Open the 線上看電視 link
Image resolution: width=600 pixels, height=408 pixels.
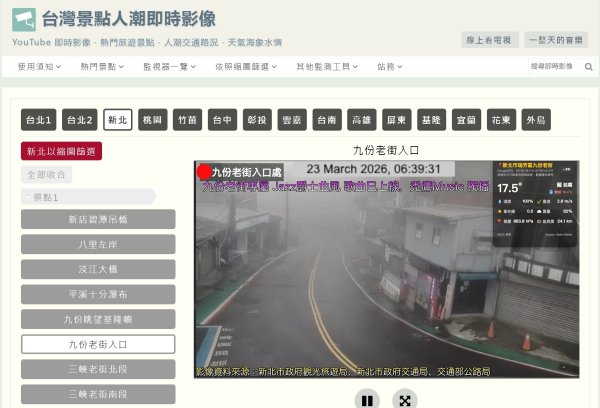(490, 40)
